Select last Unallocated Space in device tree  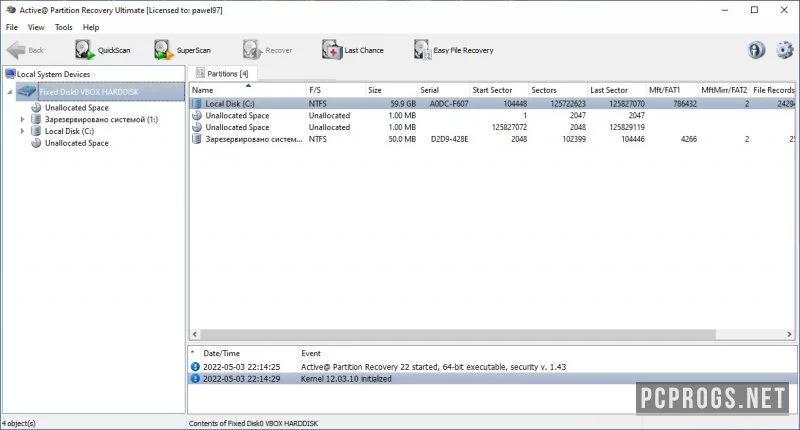click(x=77, y=143)
